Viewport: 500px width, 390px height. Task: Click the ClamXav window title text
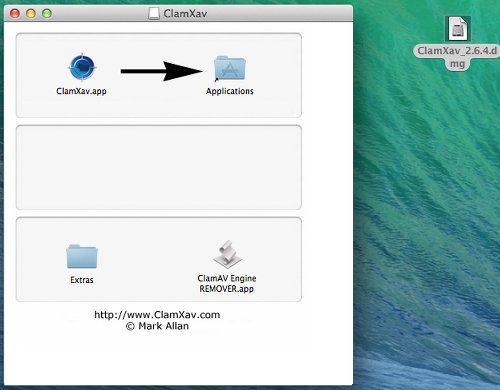[185, 14]
